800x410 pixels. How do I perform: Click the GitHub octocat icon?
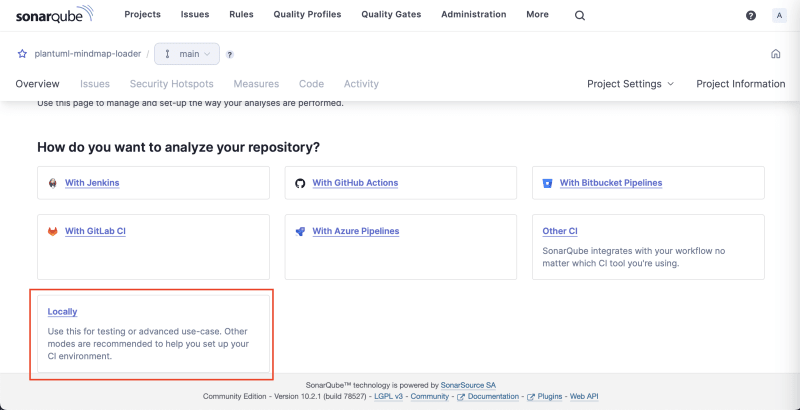(x=300, y=183)
